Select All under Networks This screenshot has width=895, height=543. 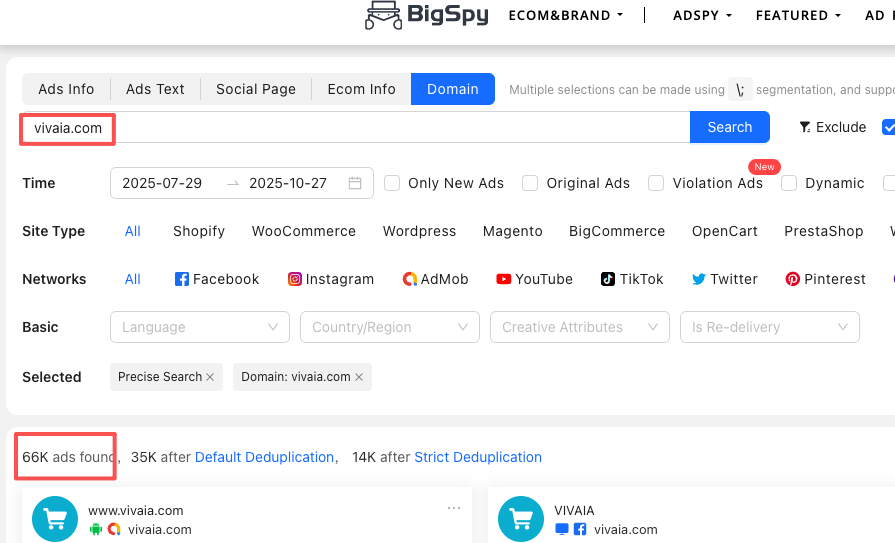[132, 279]
